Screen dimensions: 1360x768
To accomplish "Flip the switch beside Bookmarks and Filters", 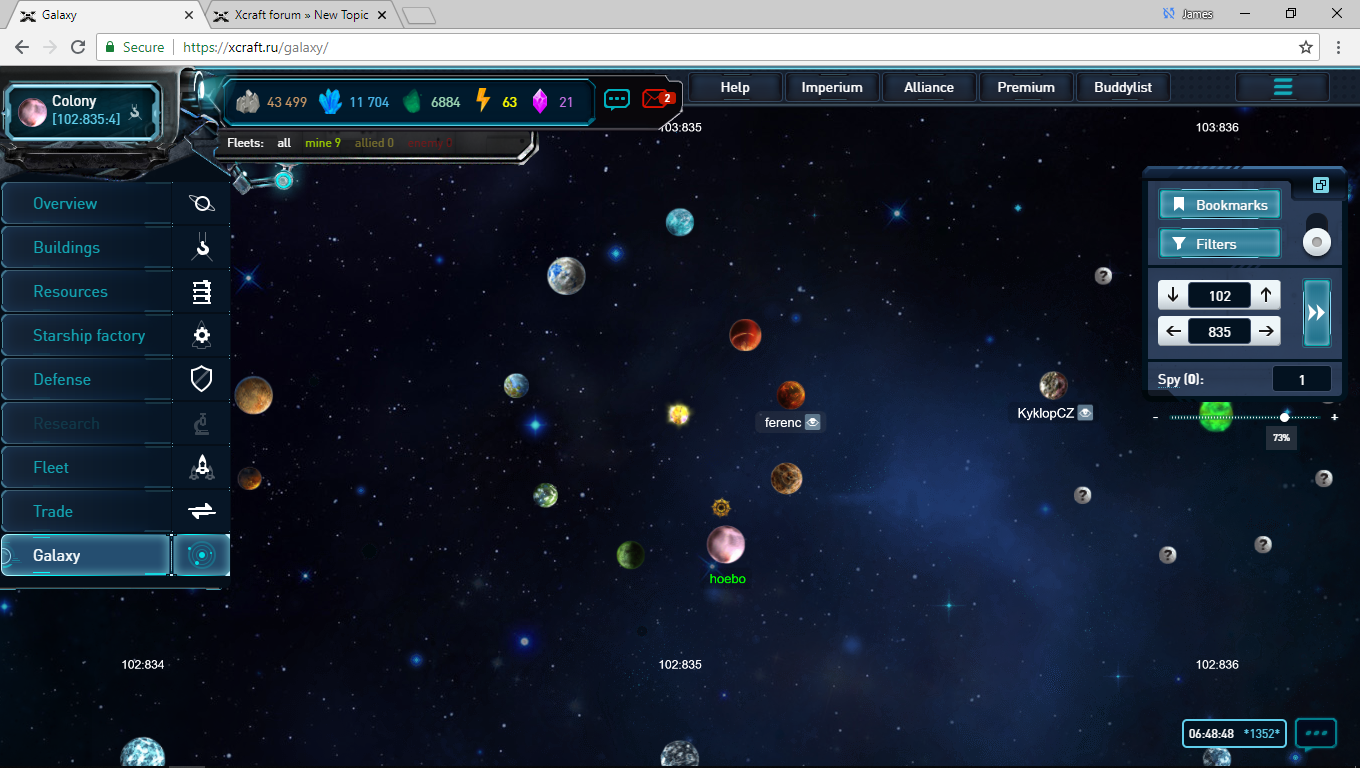I will tap(1318, 235).
